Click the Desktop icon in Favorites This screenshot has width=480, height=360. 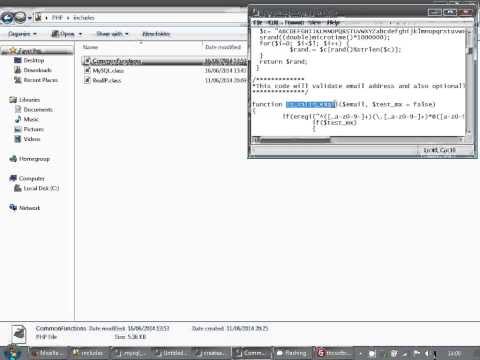pos(18,60)
